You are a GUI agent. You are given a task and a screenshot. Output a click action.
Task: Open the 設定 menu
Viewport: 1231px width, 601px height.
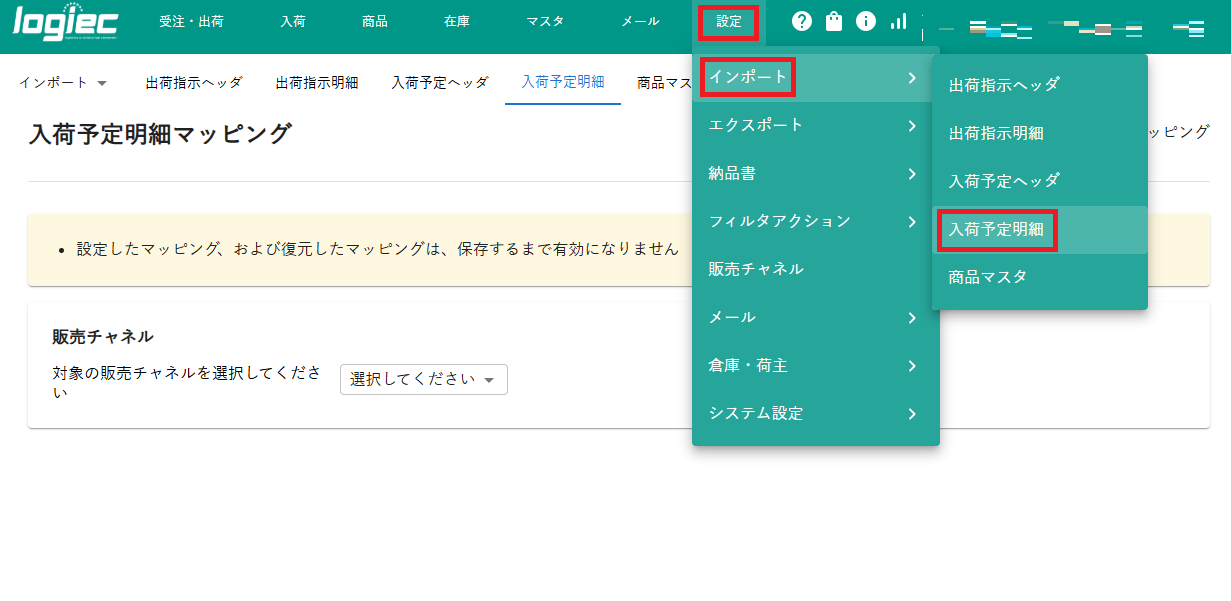pos(728,21)
